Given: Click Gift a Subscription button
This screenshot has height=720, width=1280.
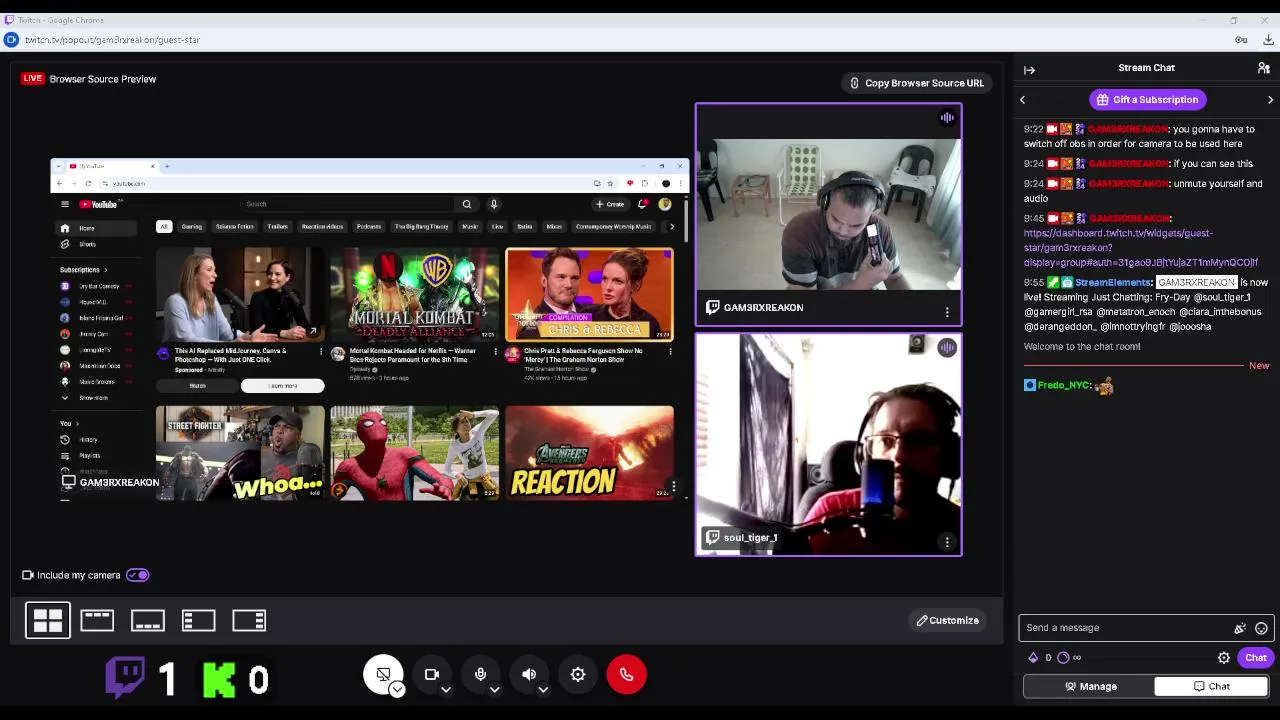Looking at the screenshot, I should tap(1146, 100).
